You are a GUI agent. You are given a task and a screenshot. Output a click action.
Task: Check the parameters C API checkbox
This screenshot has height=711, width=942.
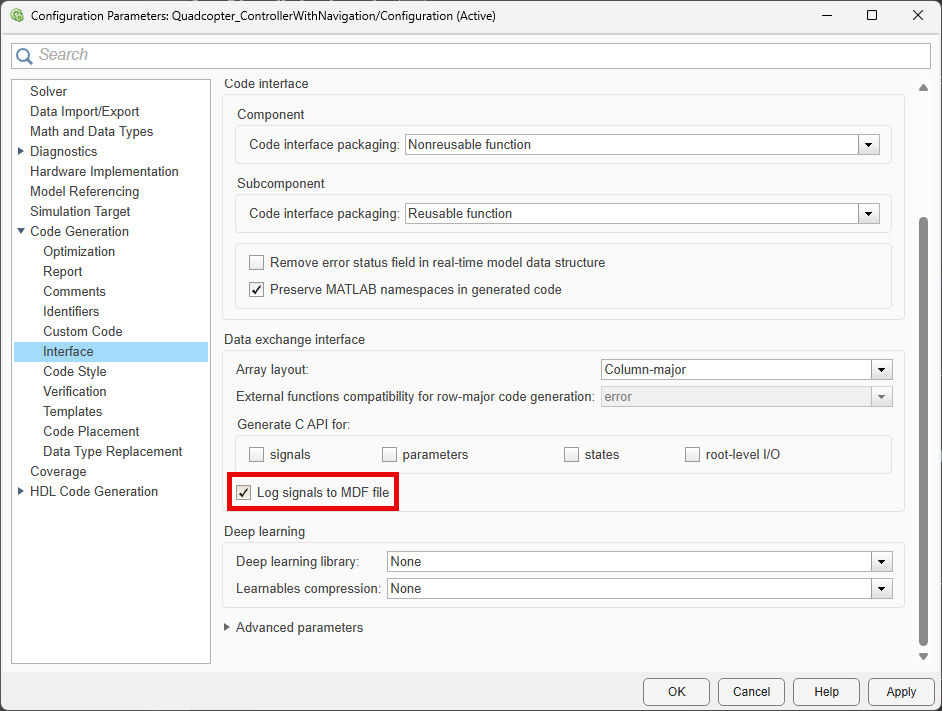click(389, 454)
